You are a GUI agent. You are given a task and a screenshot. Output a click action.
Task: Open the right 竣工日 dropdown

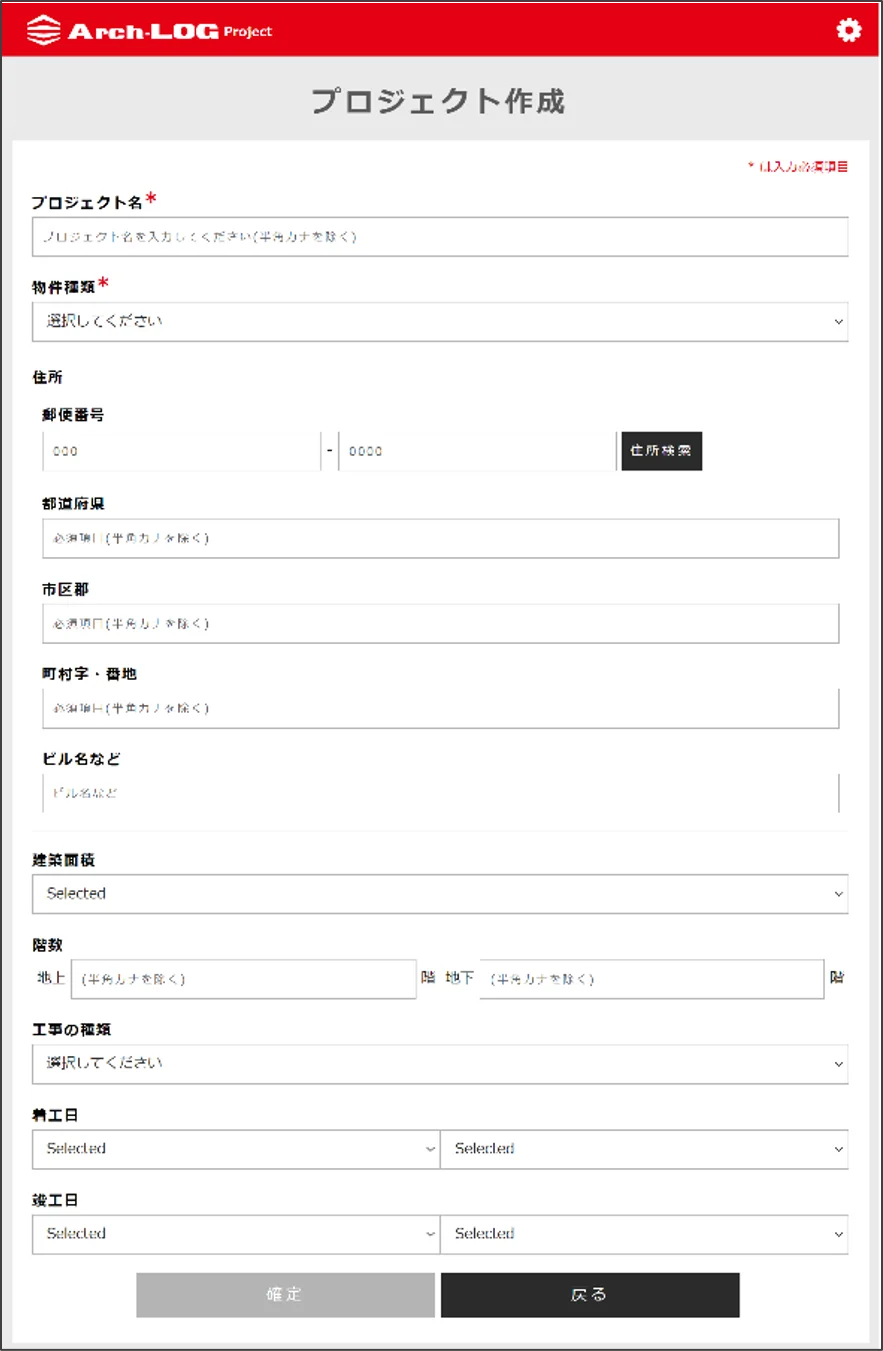tap(645, 1234)
